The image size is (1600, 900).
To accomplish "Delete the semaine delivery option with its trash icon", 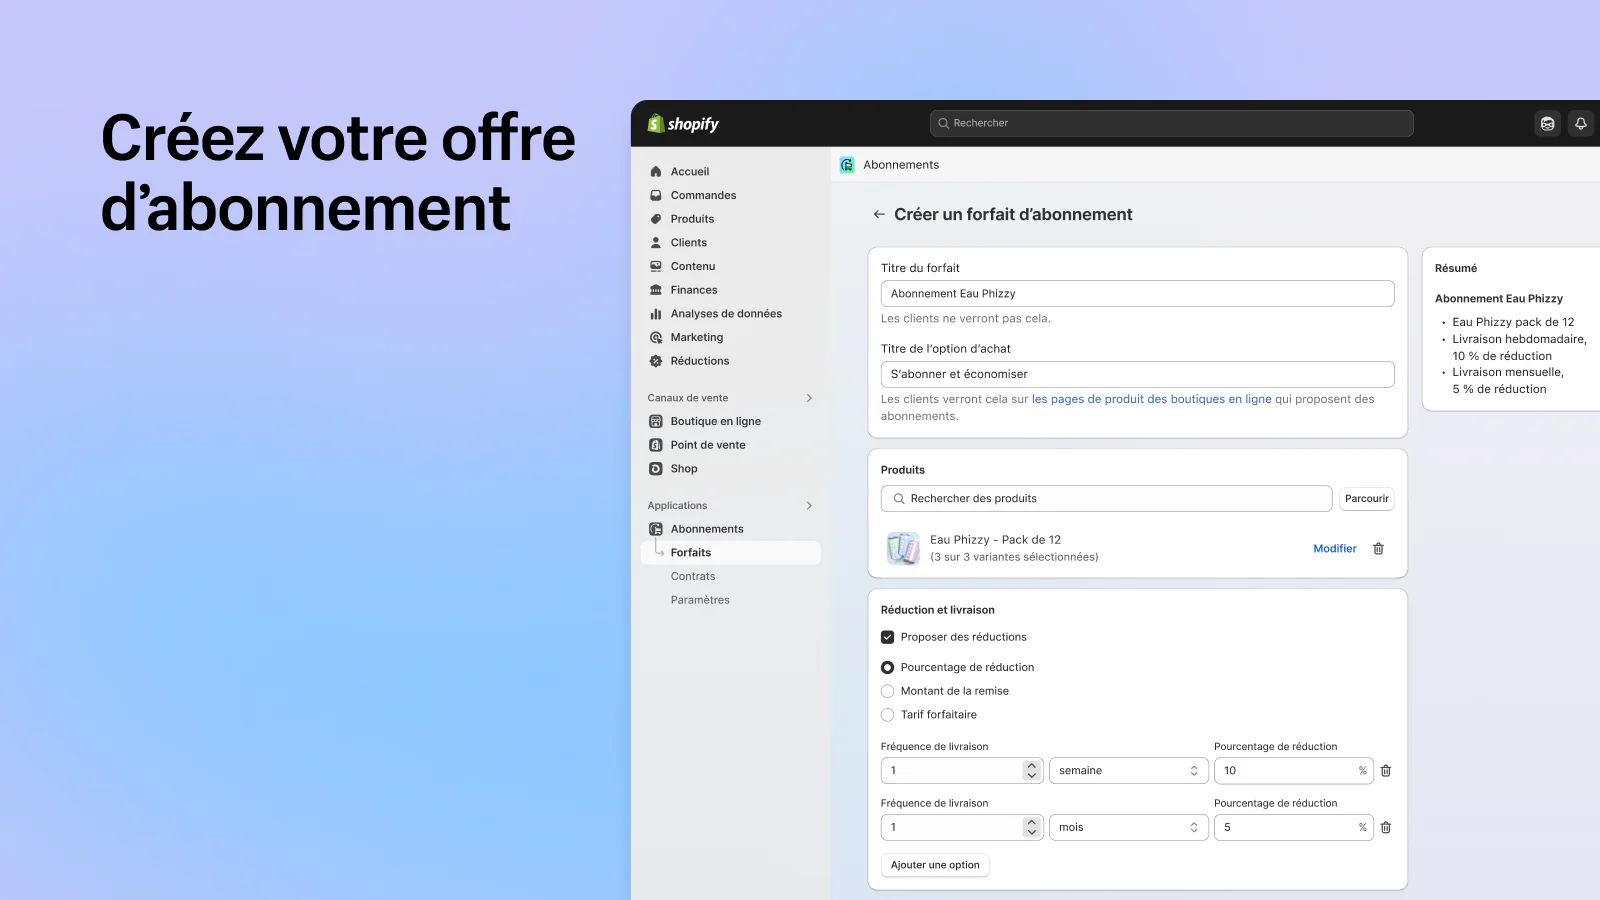I will [1386, 771].
